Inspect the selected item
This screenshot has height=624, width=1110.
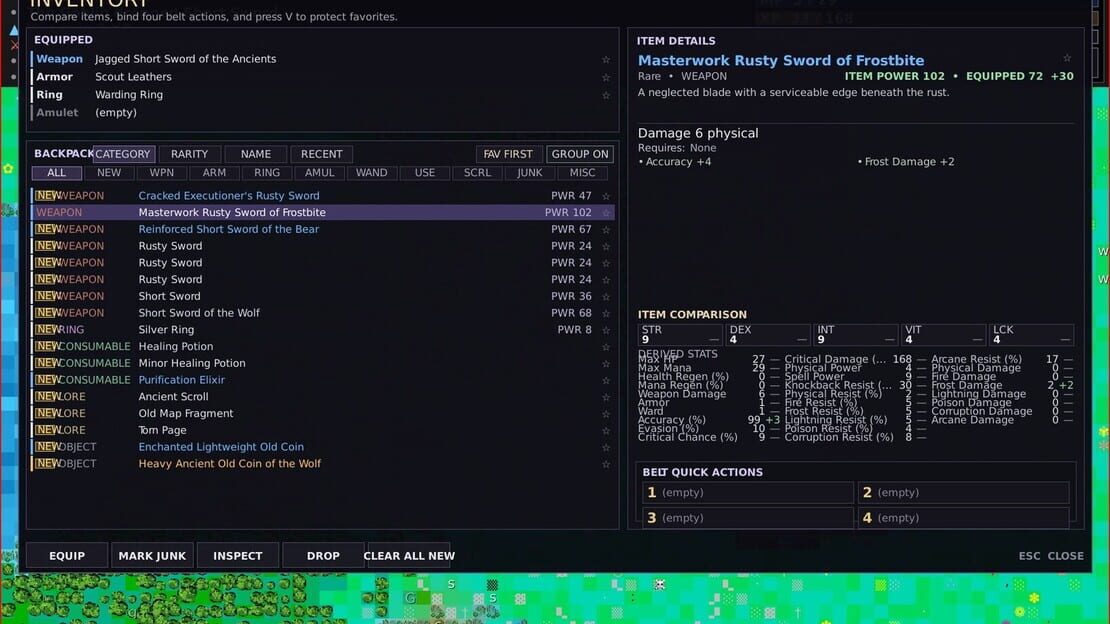238,556
